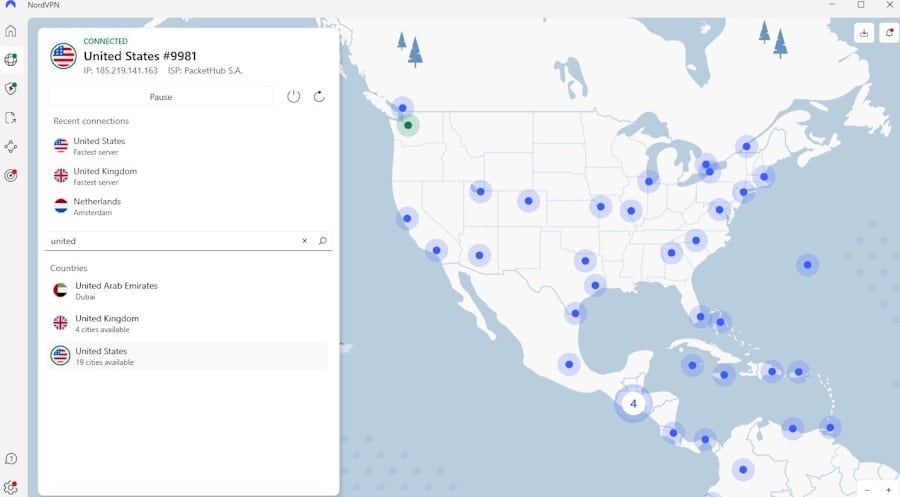Select the Atlanta map marker

click(x=671, y=253)
